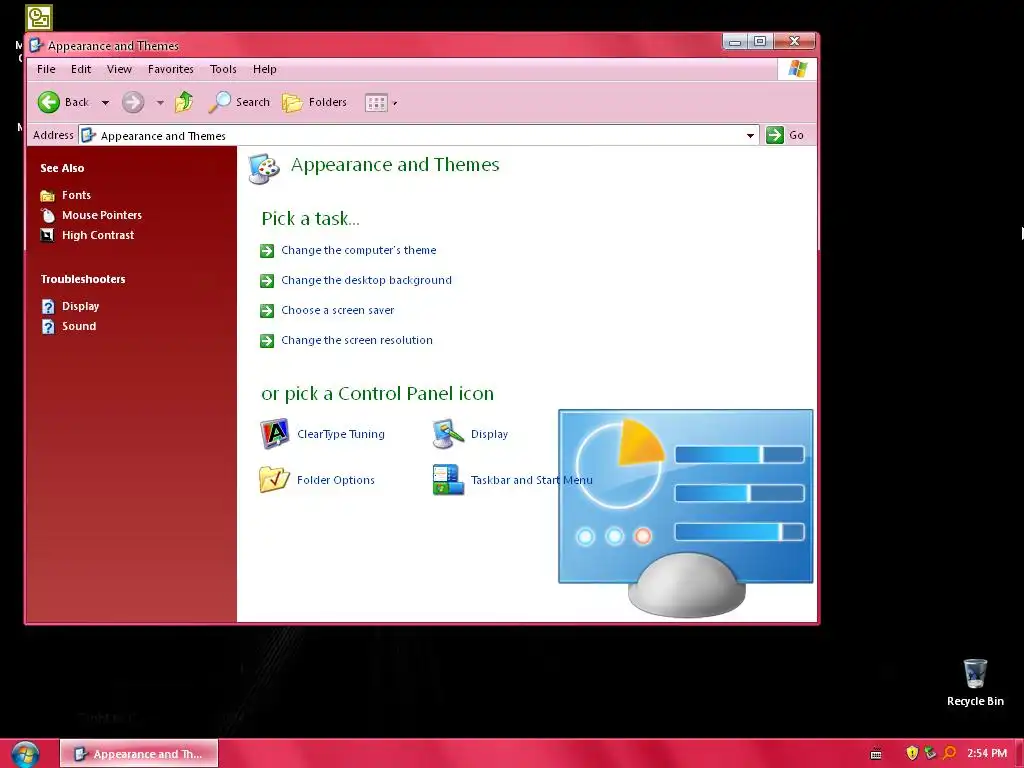Image resolution: width=1024 pixels, height=768 pixels.
Task: Open Folder Options icon
Action: point(274,479)
